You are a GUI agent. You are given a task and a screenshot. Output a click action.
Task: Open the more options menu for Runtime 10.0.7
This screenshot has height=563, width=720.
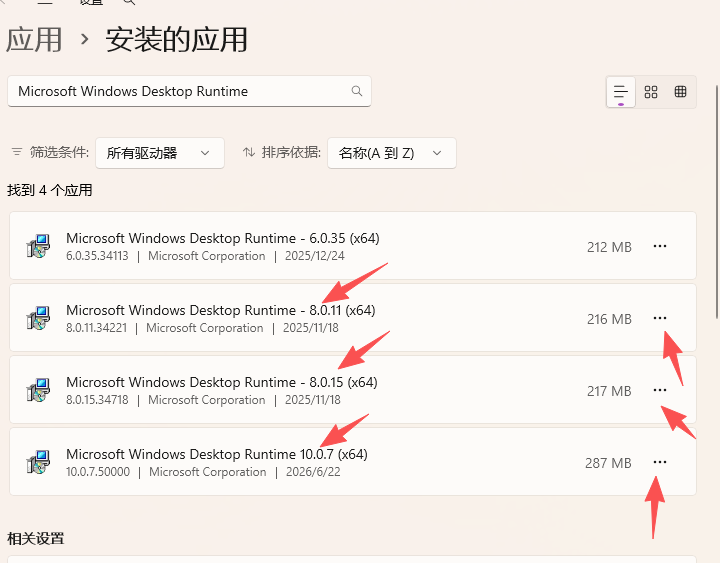660,462
